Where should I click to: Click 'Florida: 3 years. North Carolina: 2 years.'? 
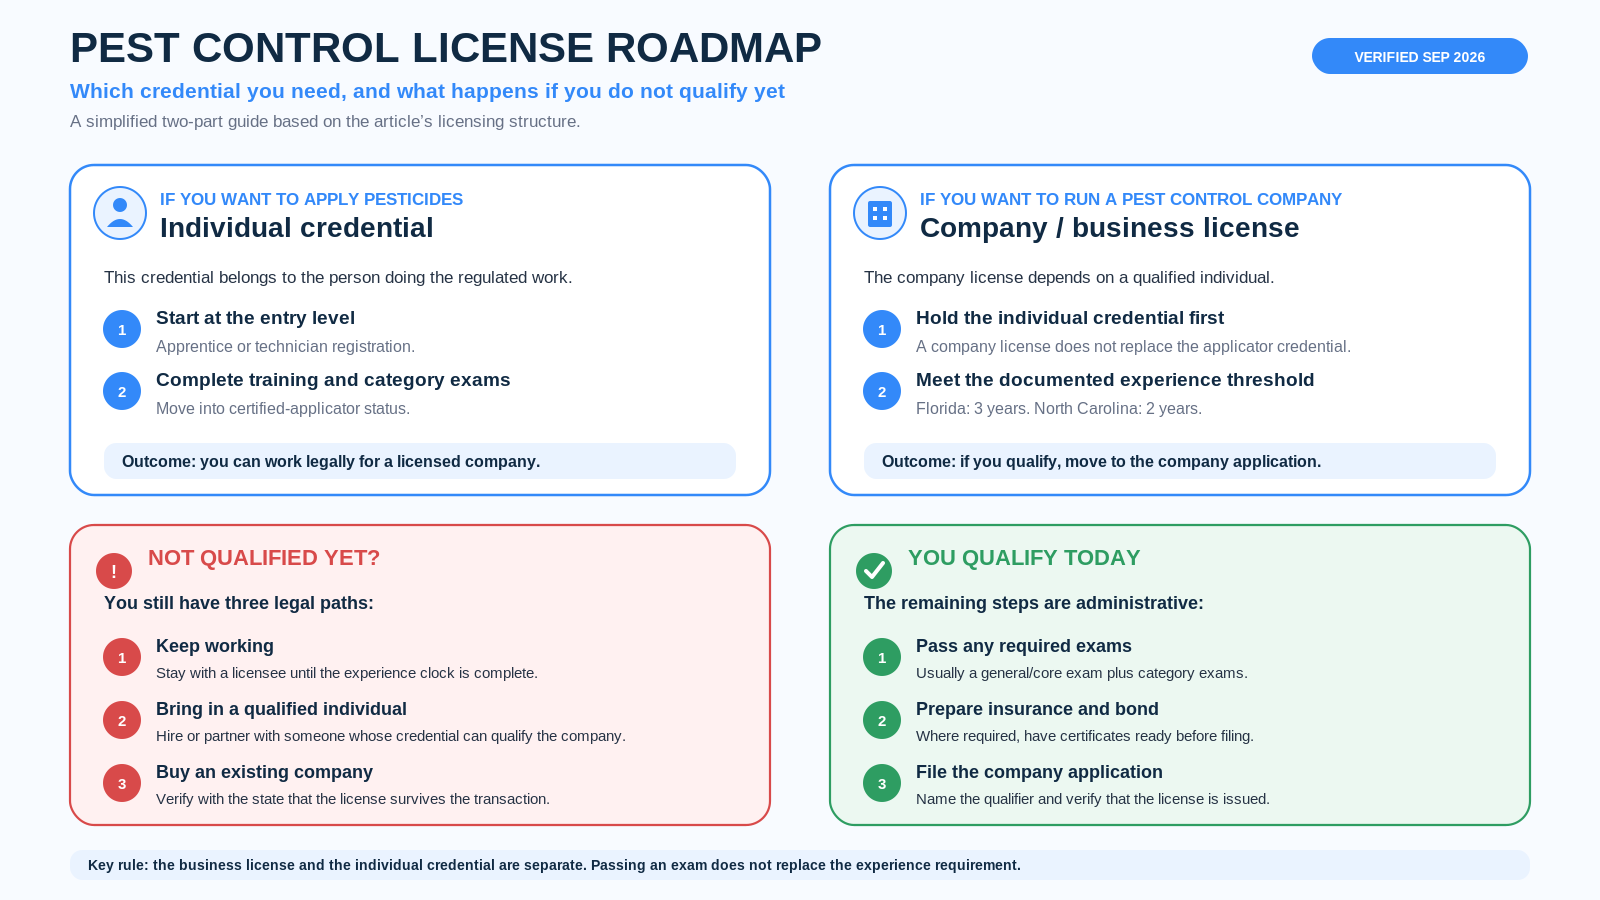point(1059,408)
